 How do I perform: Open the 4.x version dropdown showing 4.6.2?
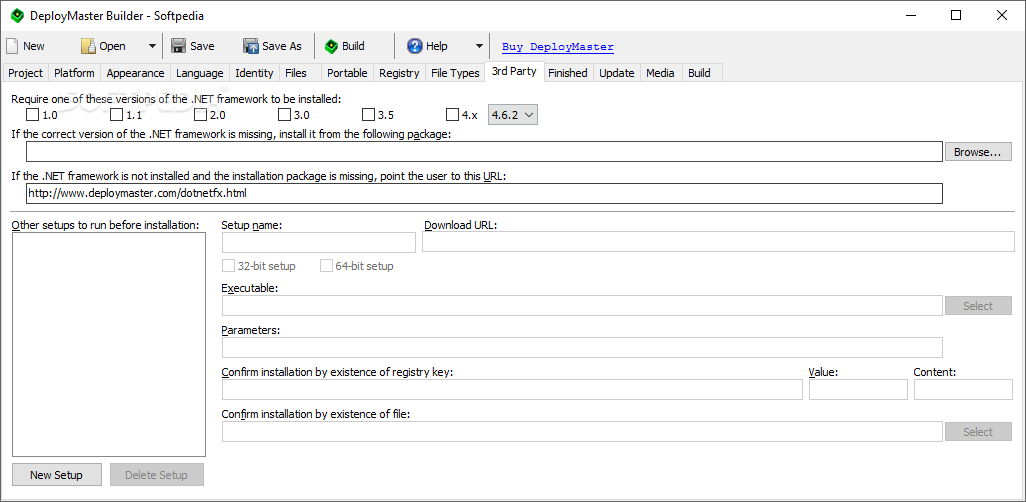pyautogui.click(x=513, y=115)
